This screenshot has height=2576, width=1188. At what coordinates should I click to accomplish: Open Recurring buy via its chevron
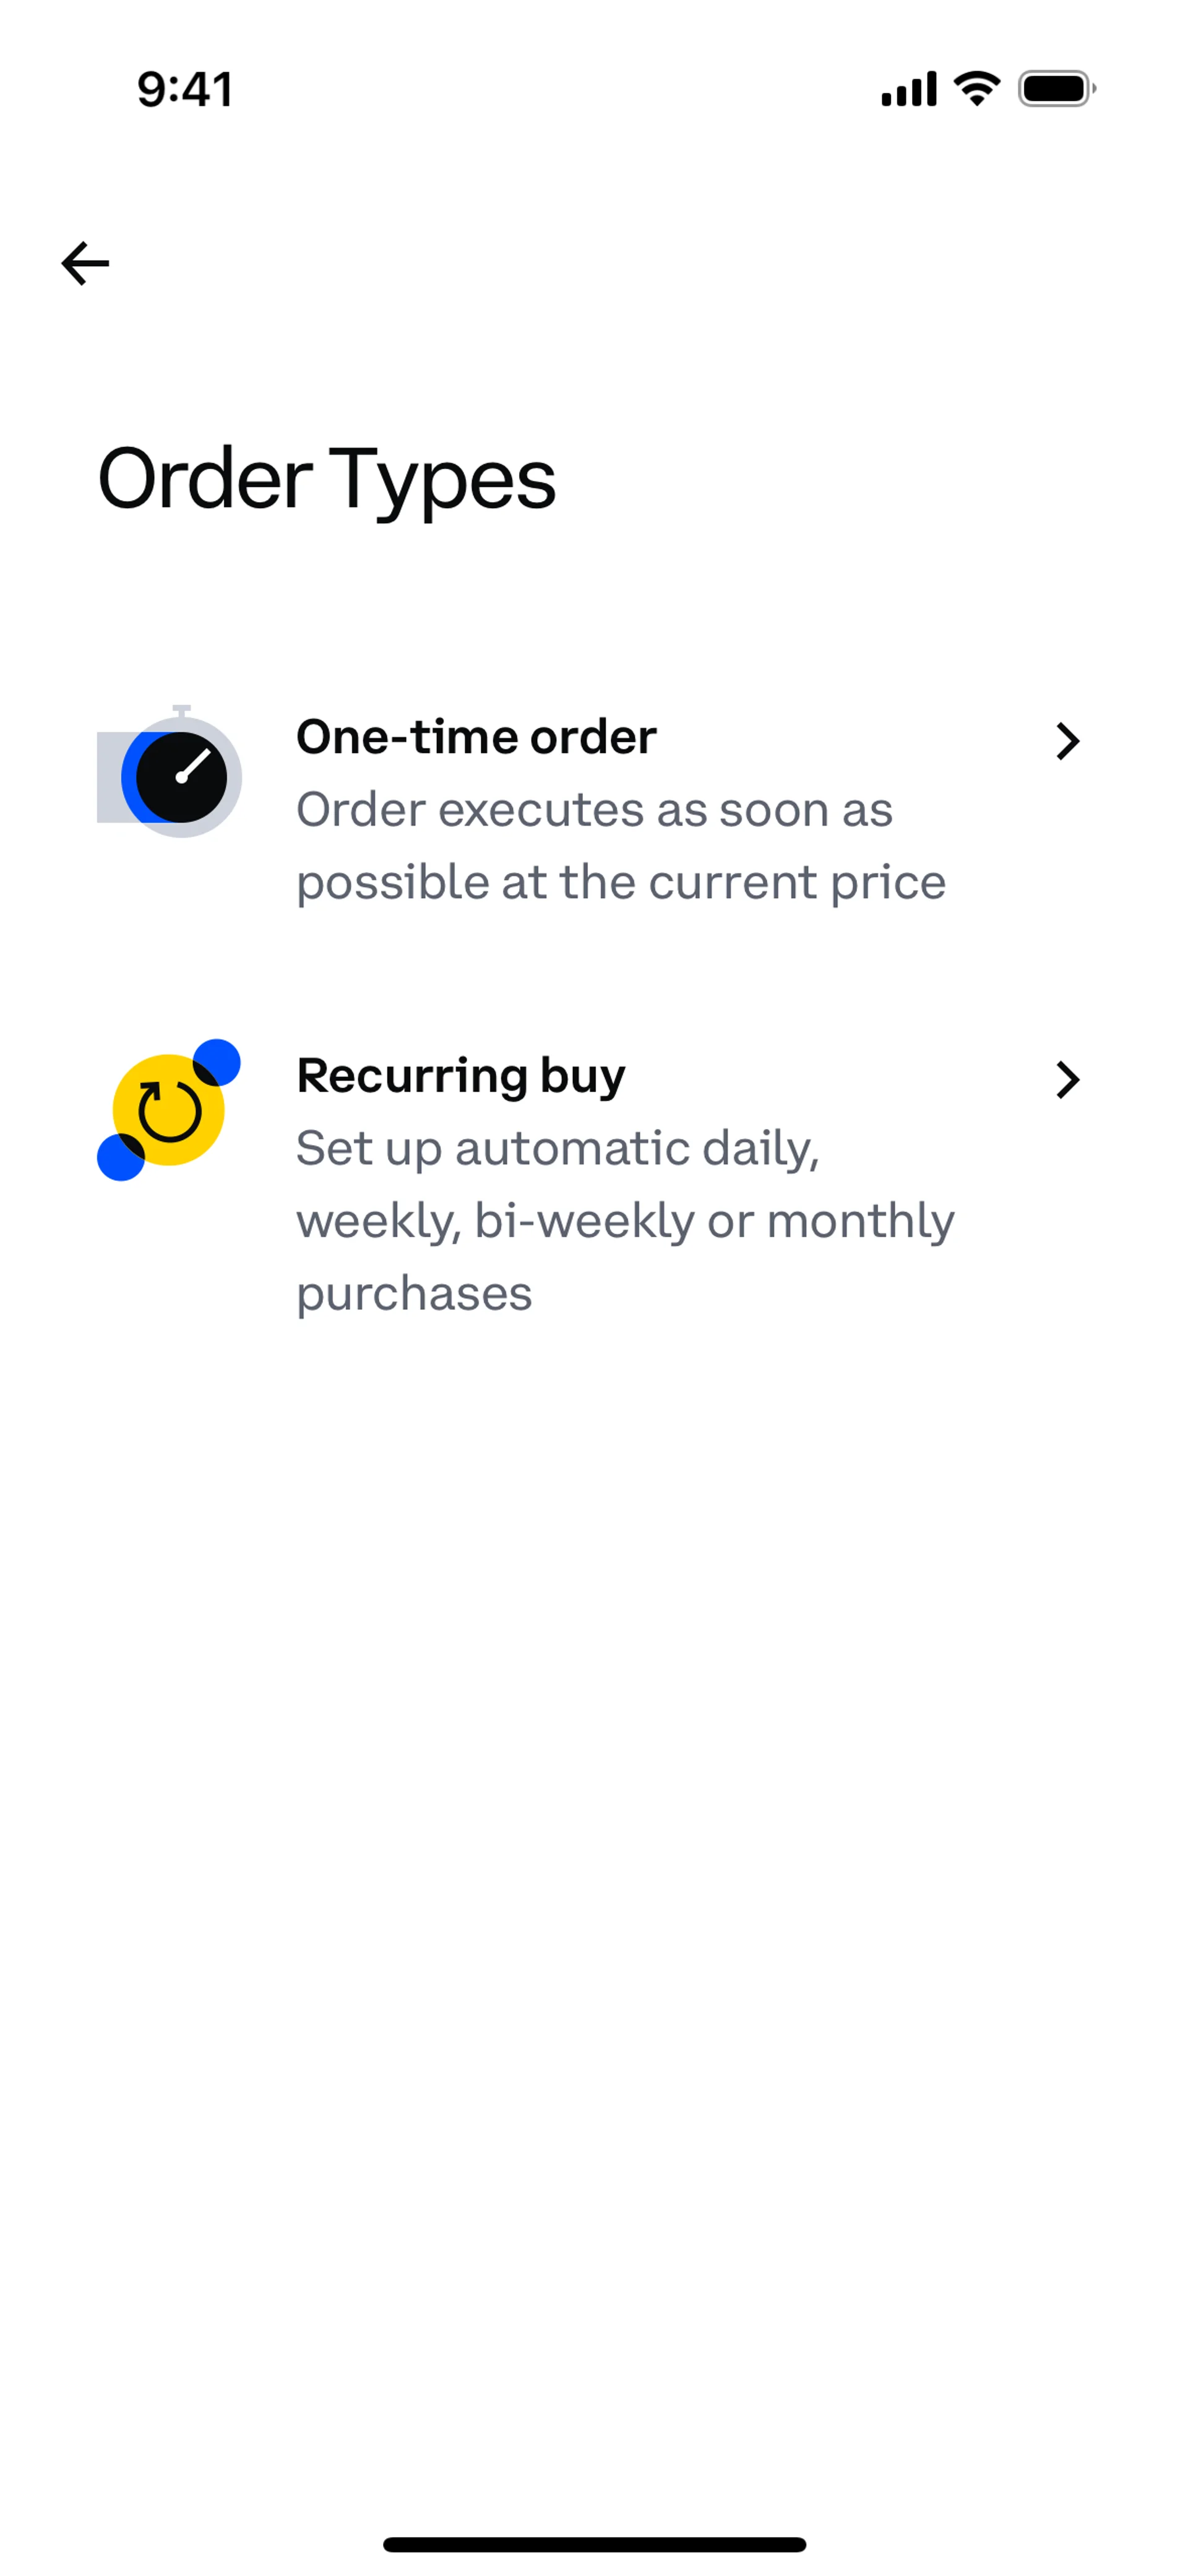coord(1068,1080)
